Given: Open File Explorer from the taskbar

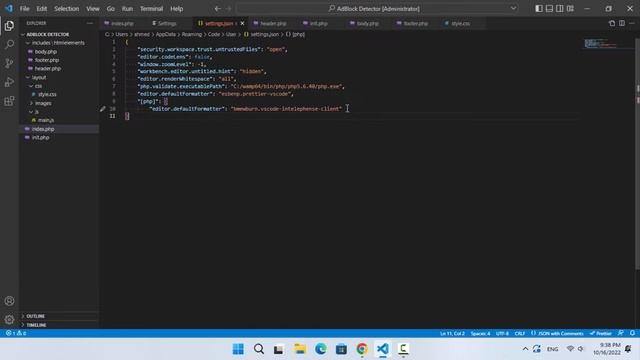Looking at the screenshot, I should pos(300,349).
